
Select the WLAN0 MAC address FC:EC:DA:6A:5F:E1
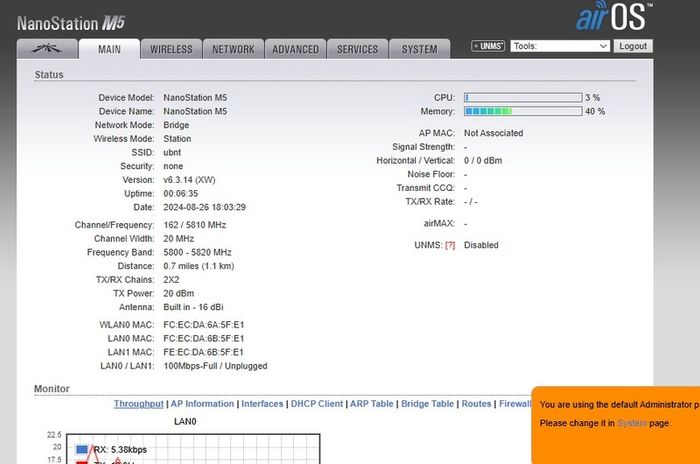coord(204,325)
